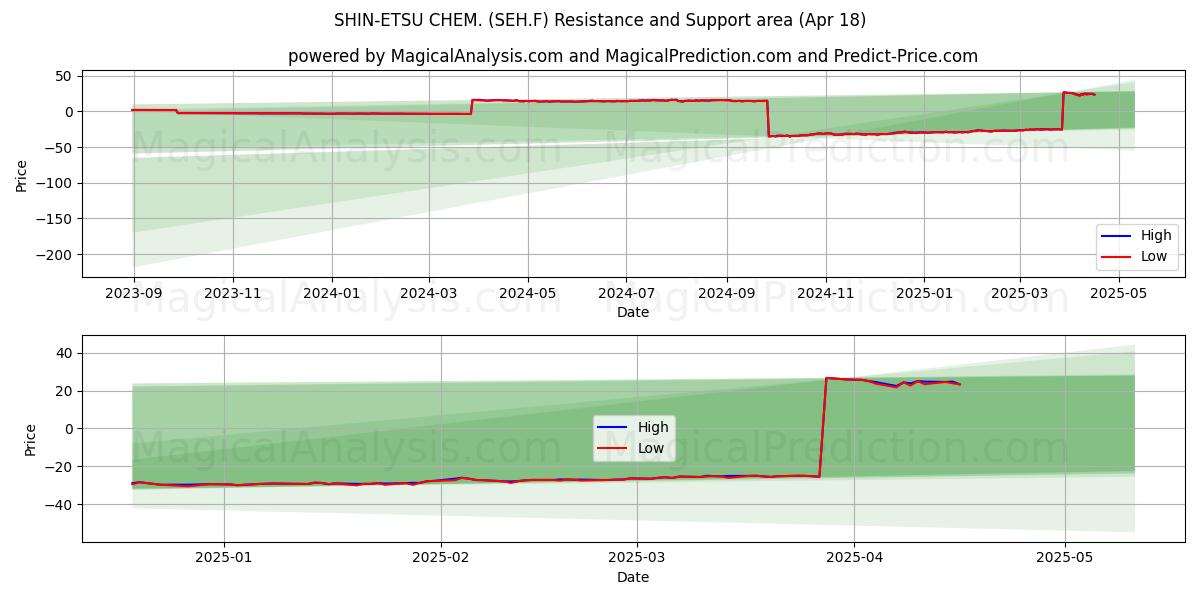Screen dimensions: 1200x600
Task: Click the 2024-01 date tick label
Action: (331, 292)
